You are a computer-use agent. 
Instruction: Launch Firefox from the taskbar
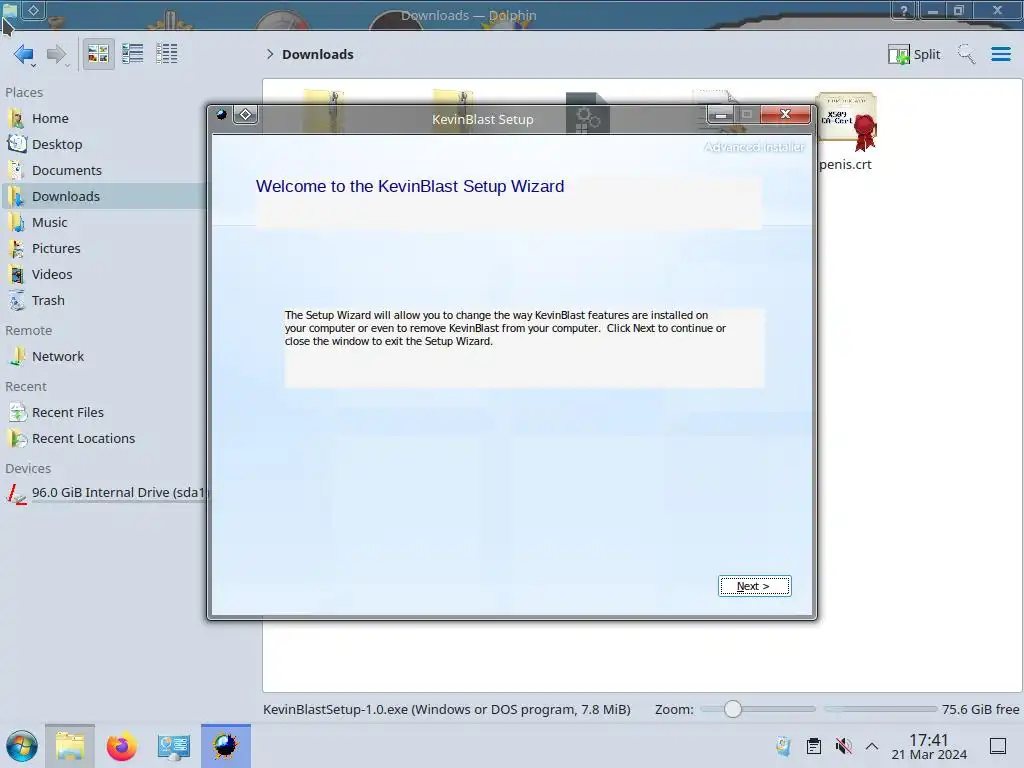[121, 746]
